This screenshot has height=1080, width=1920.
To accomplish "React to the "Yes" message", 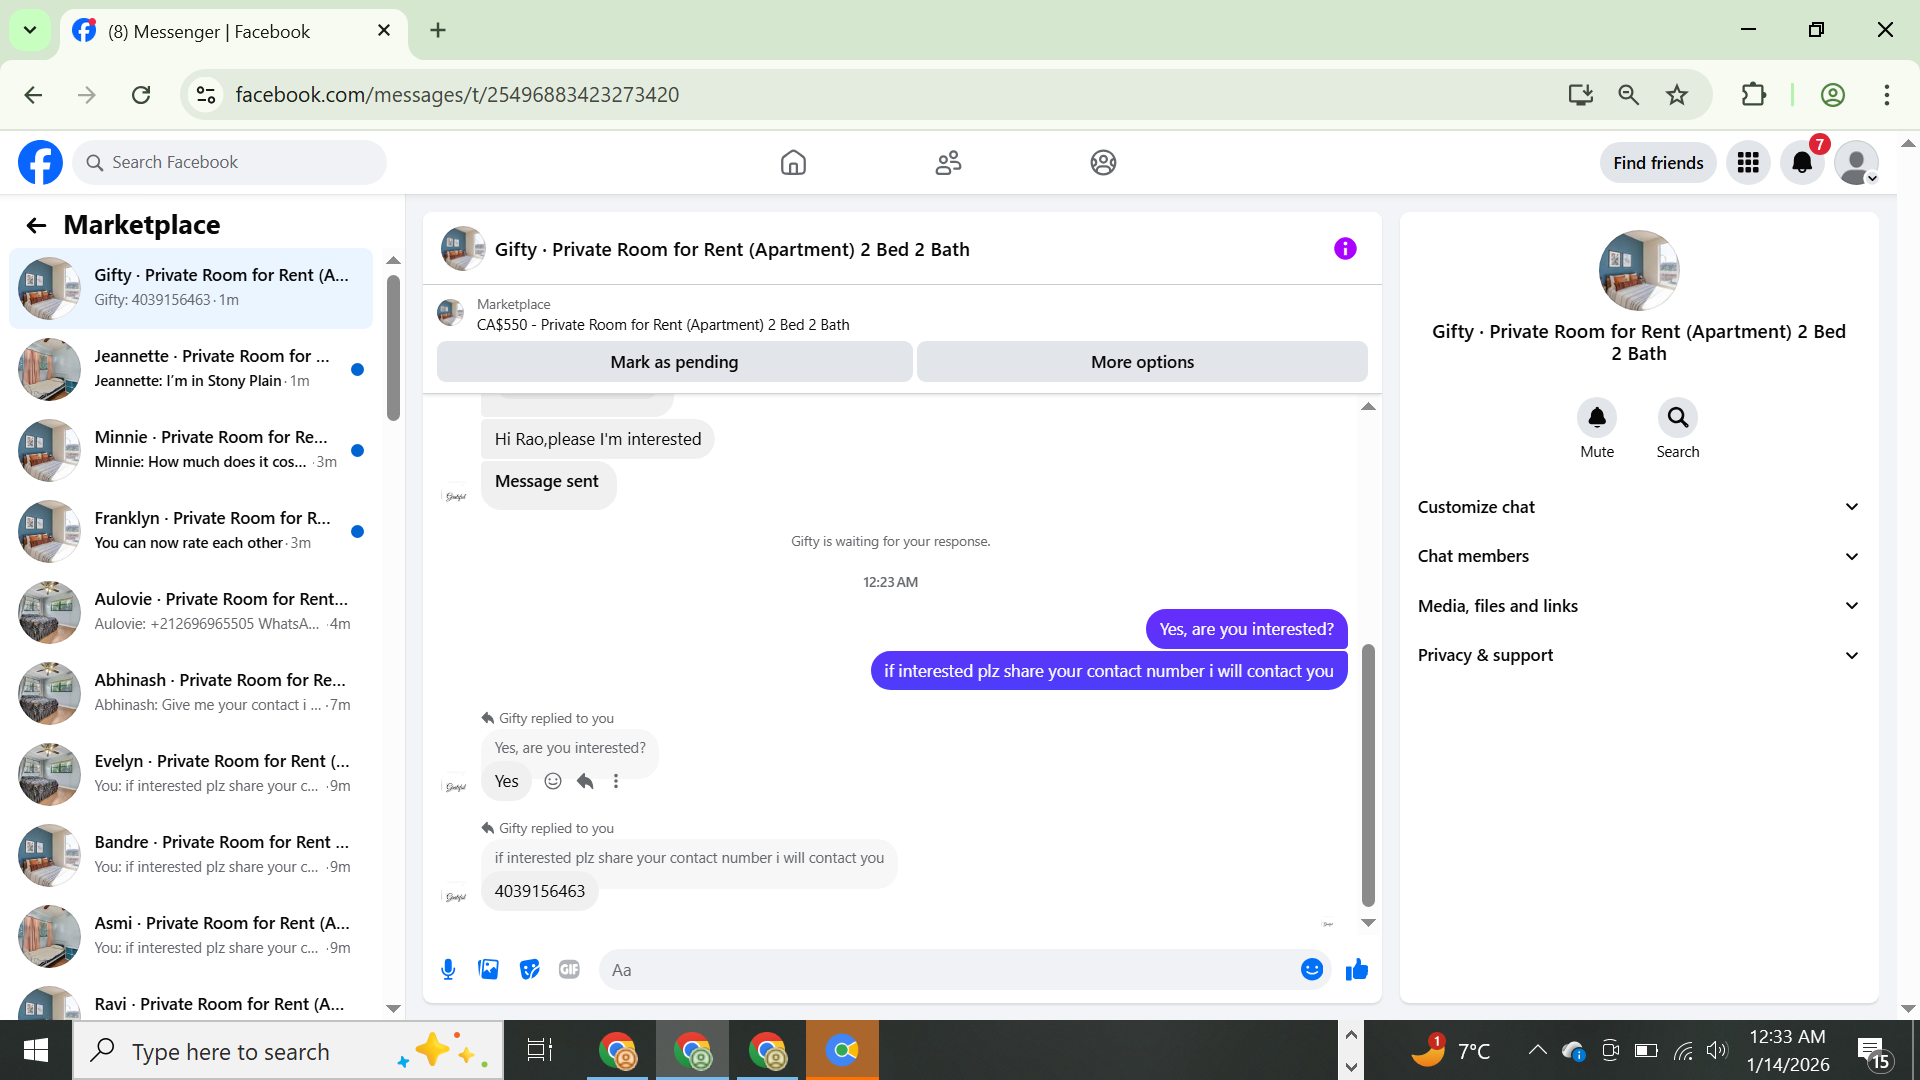I will (x=553, y=781).
